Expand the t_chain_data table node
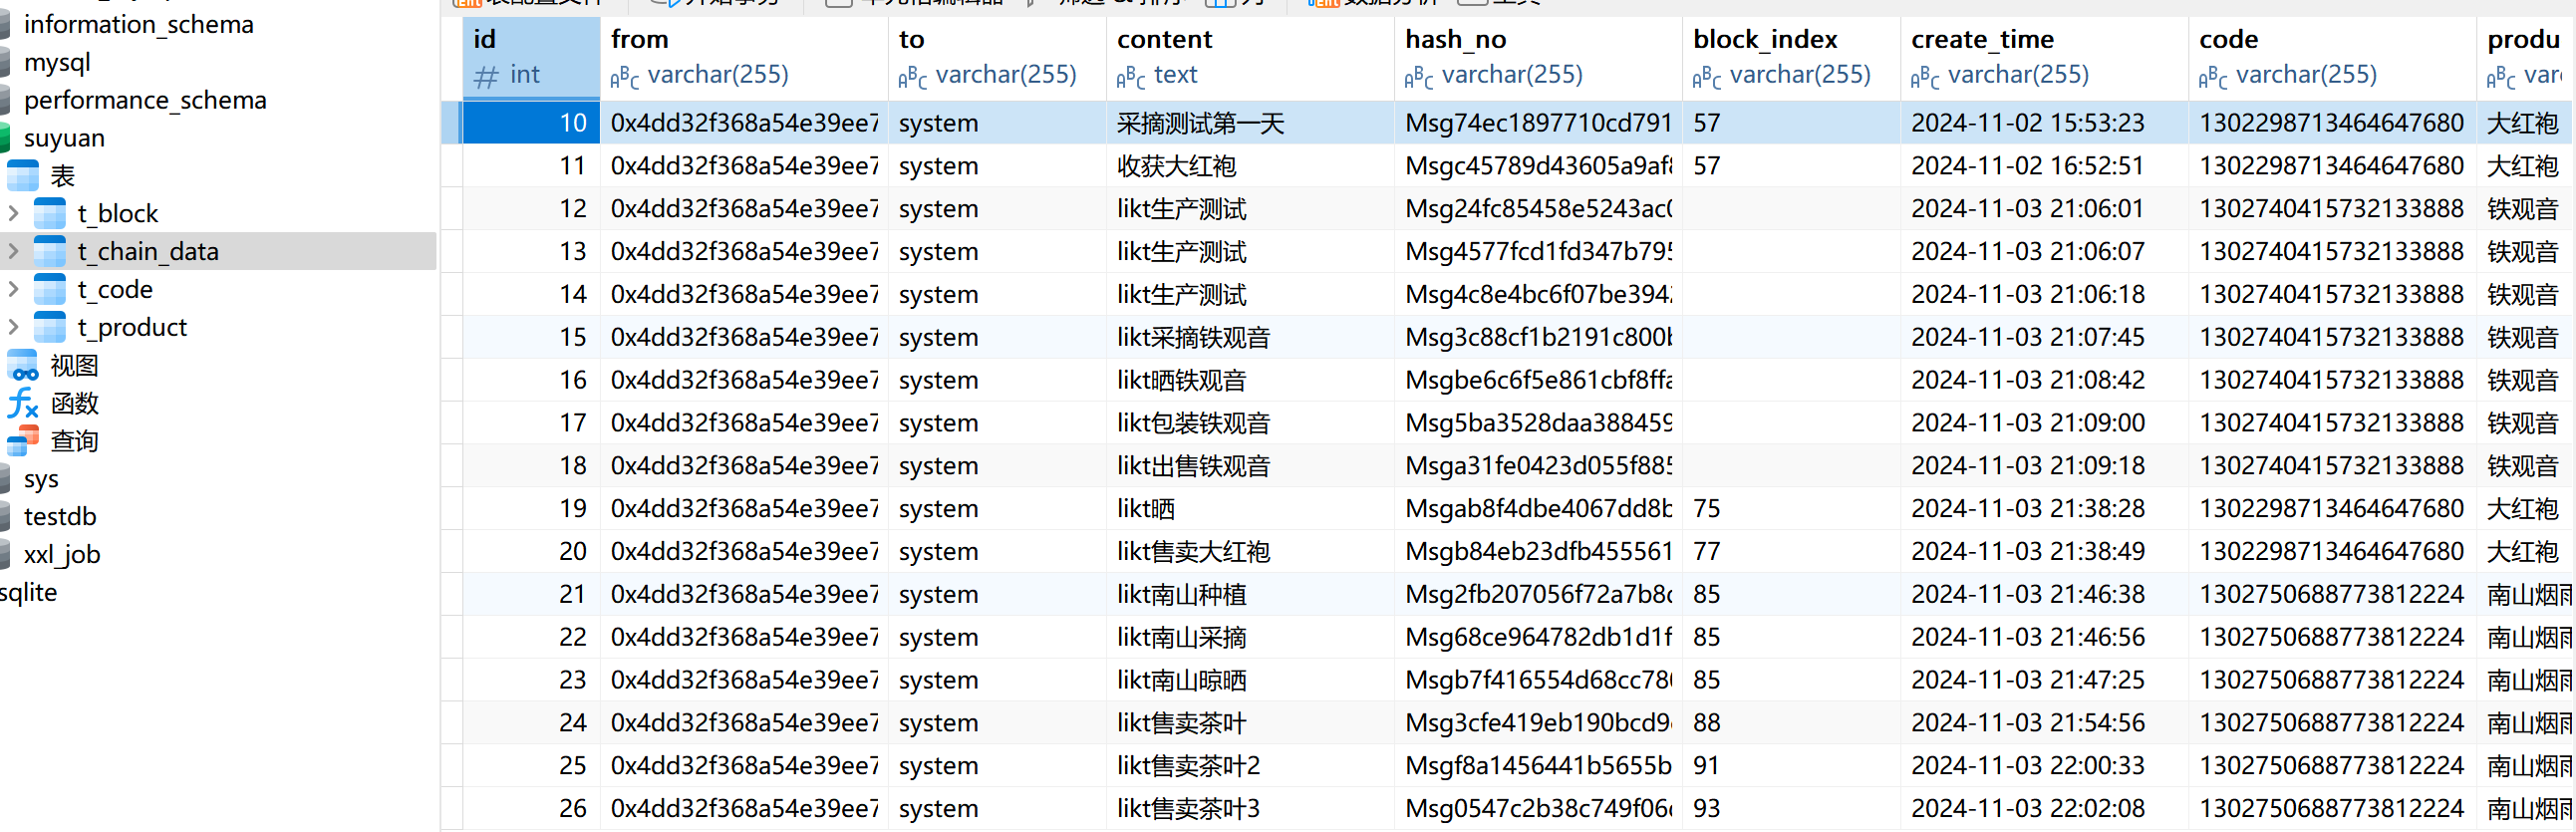Image resolution: width=2576 pixels, height=832 pixels. point(13,251)
